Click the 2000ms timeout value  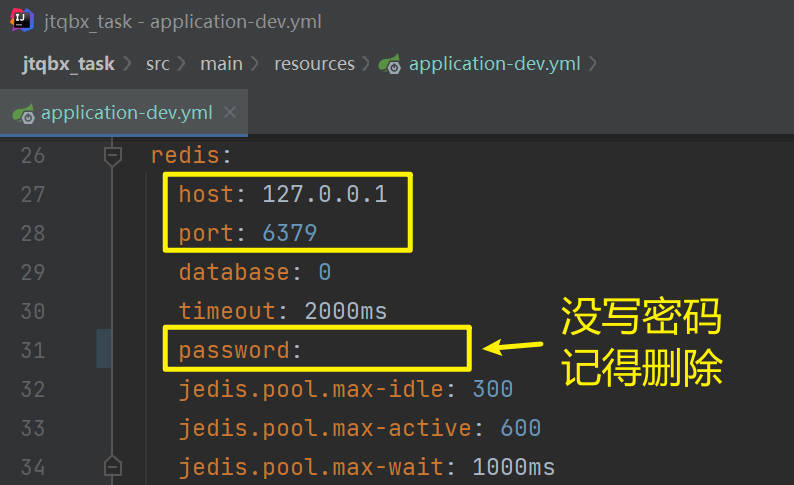[346, 311]
